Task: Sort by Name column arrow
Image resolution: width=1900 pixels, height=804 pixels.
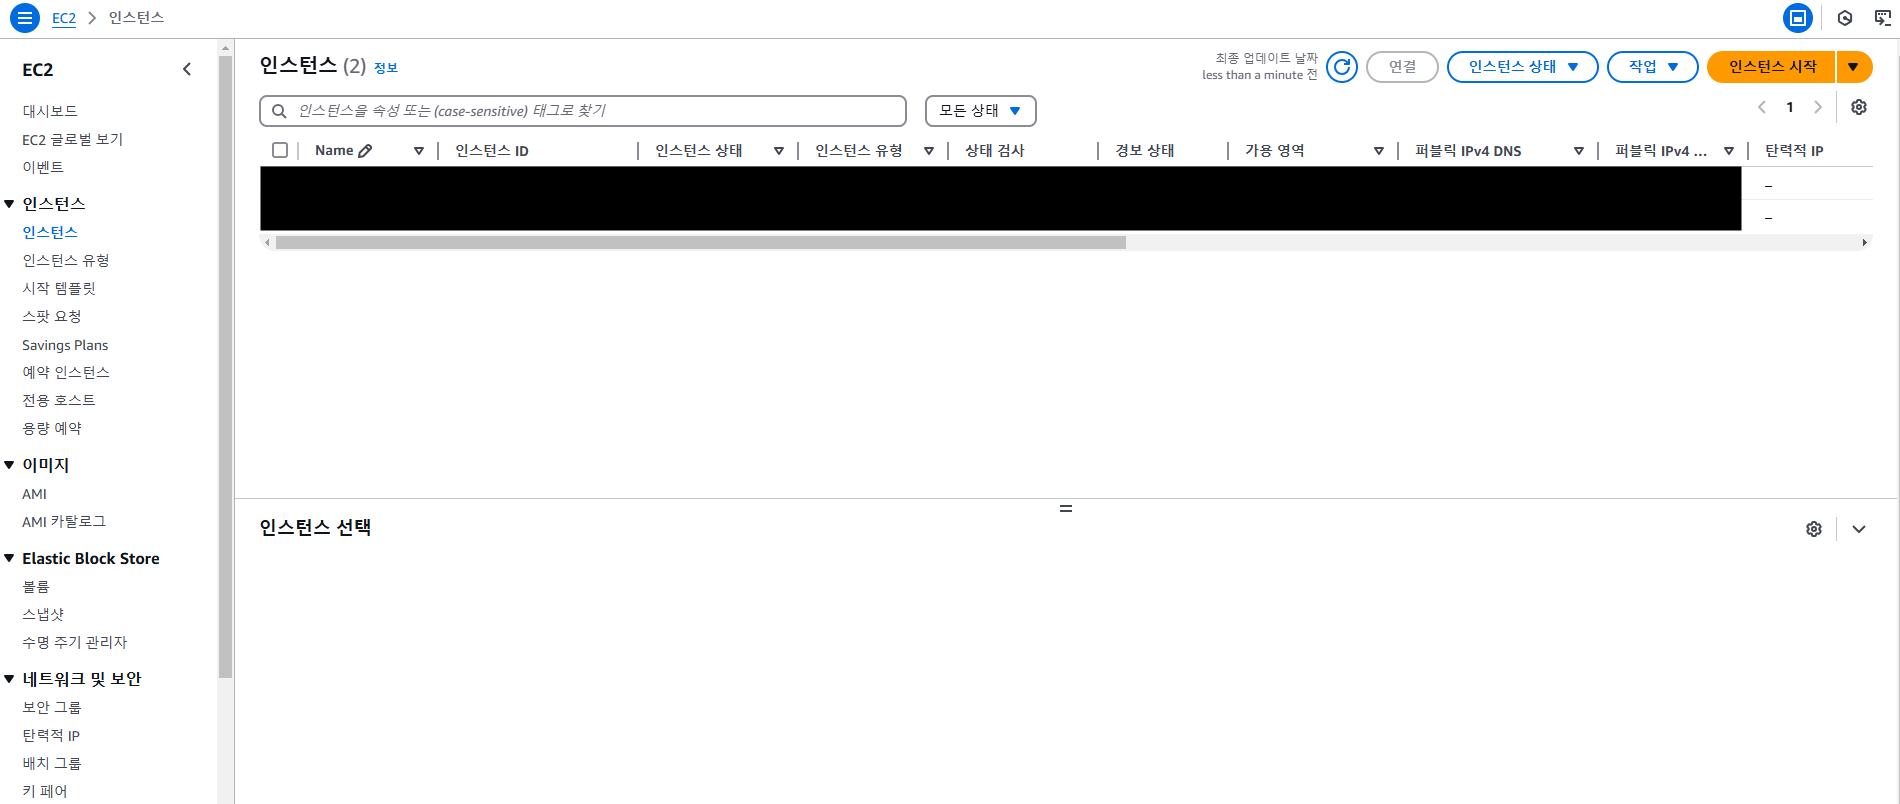Action: 419,151
